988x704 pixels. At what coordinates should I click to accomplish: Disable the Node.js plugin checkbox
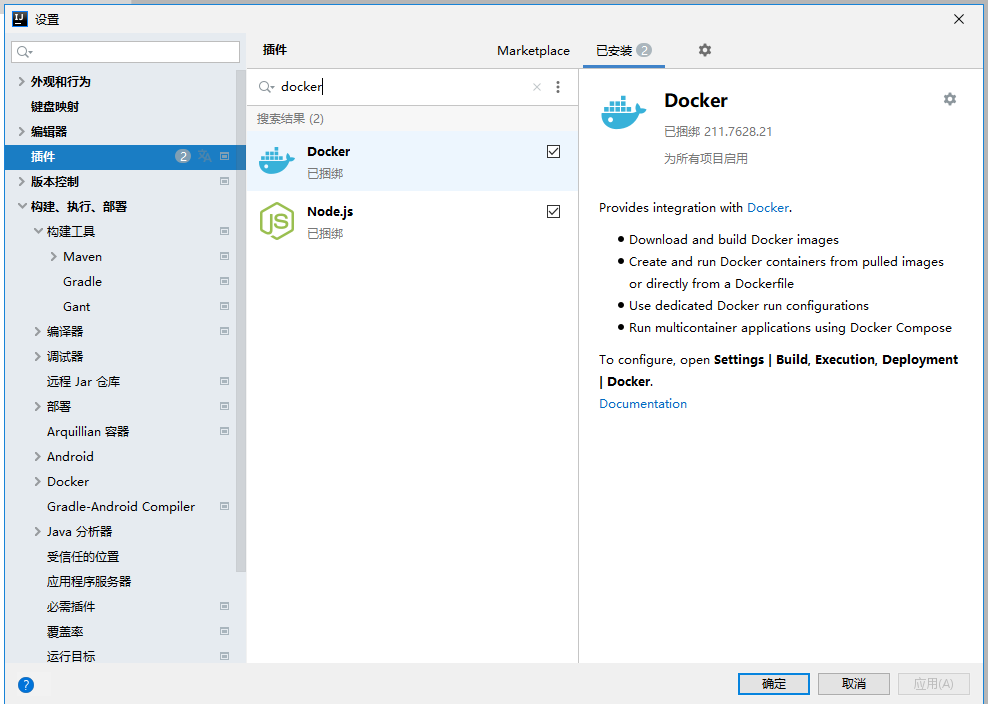(x=553, y=211)
